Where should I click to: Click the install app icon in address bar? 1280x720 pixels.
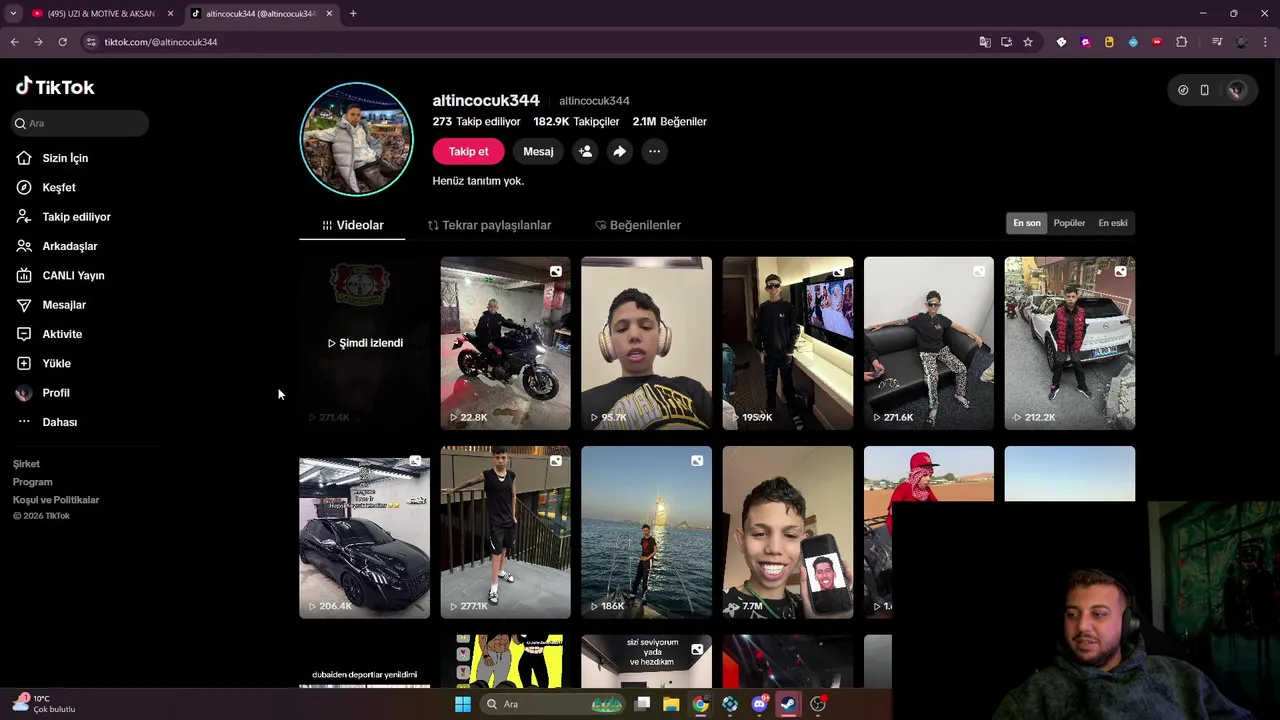click(x=1006, y=42)
